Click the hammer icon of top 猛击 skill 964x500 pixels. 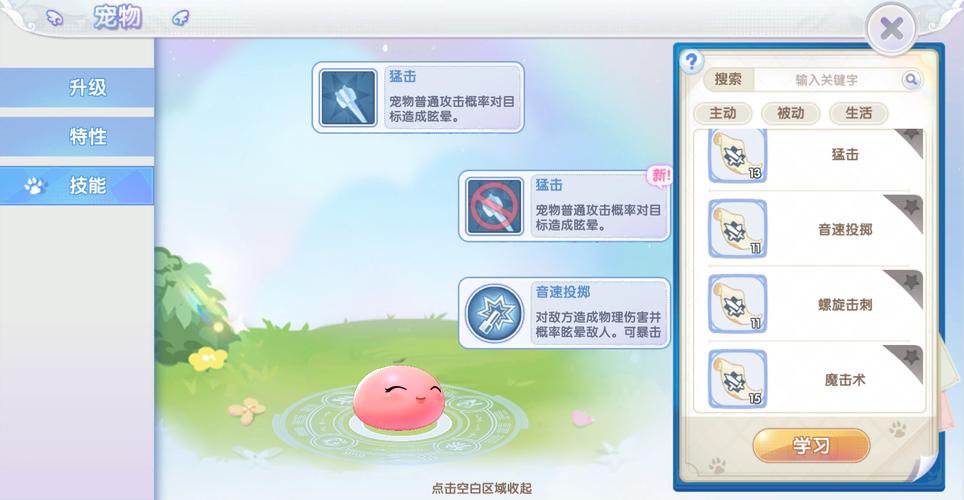point(348,98)
